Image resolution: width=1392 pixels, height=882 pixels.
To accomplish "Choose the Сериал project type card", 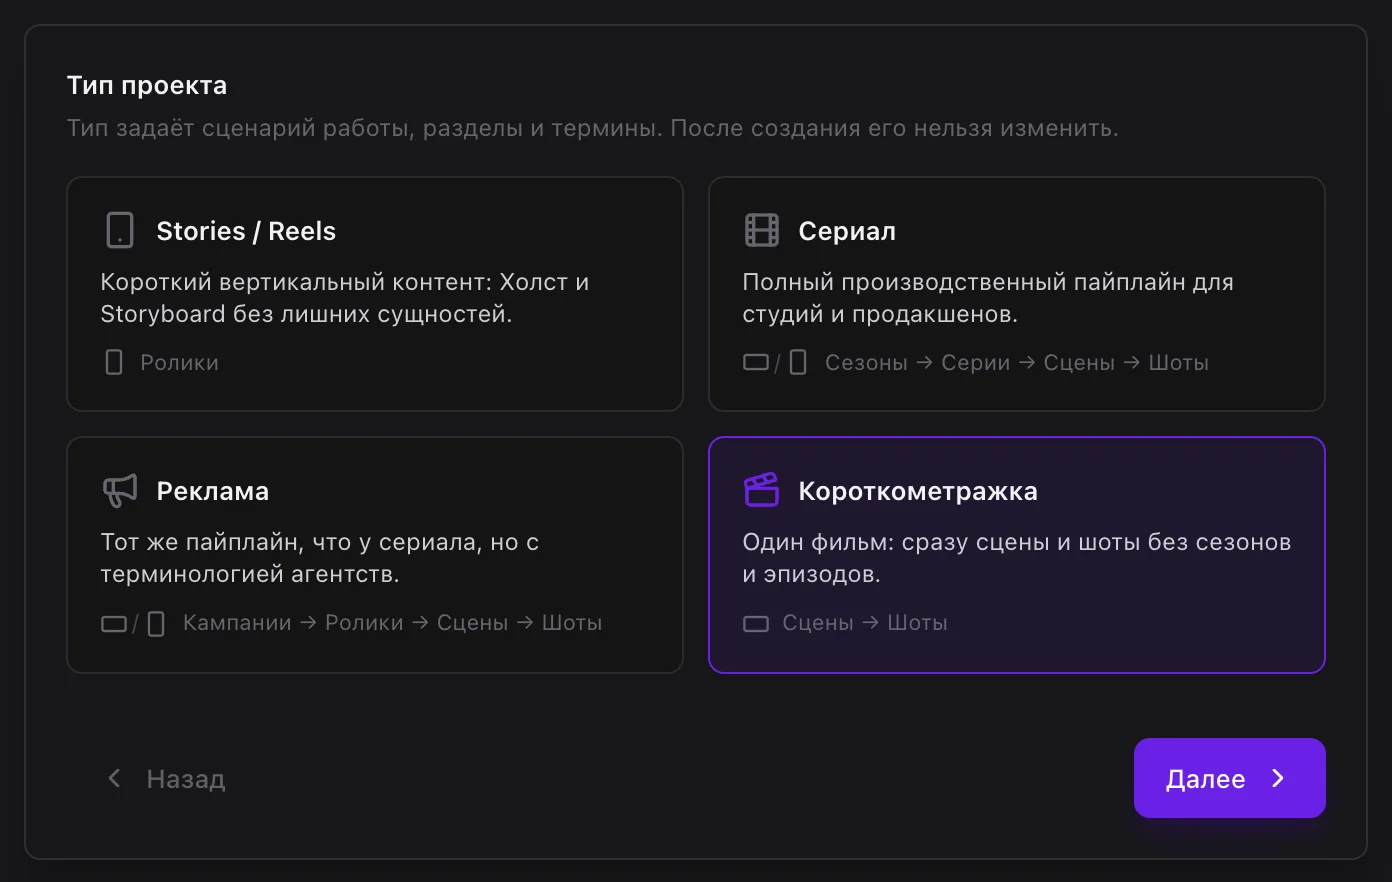I will [x=1017, y=294].
